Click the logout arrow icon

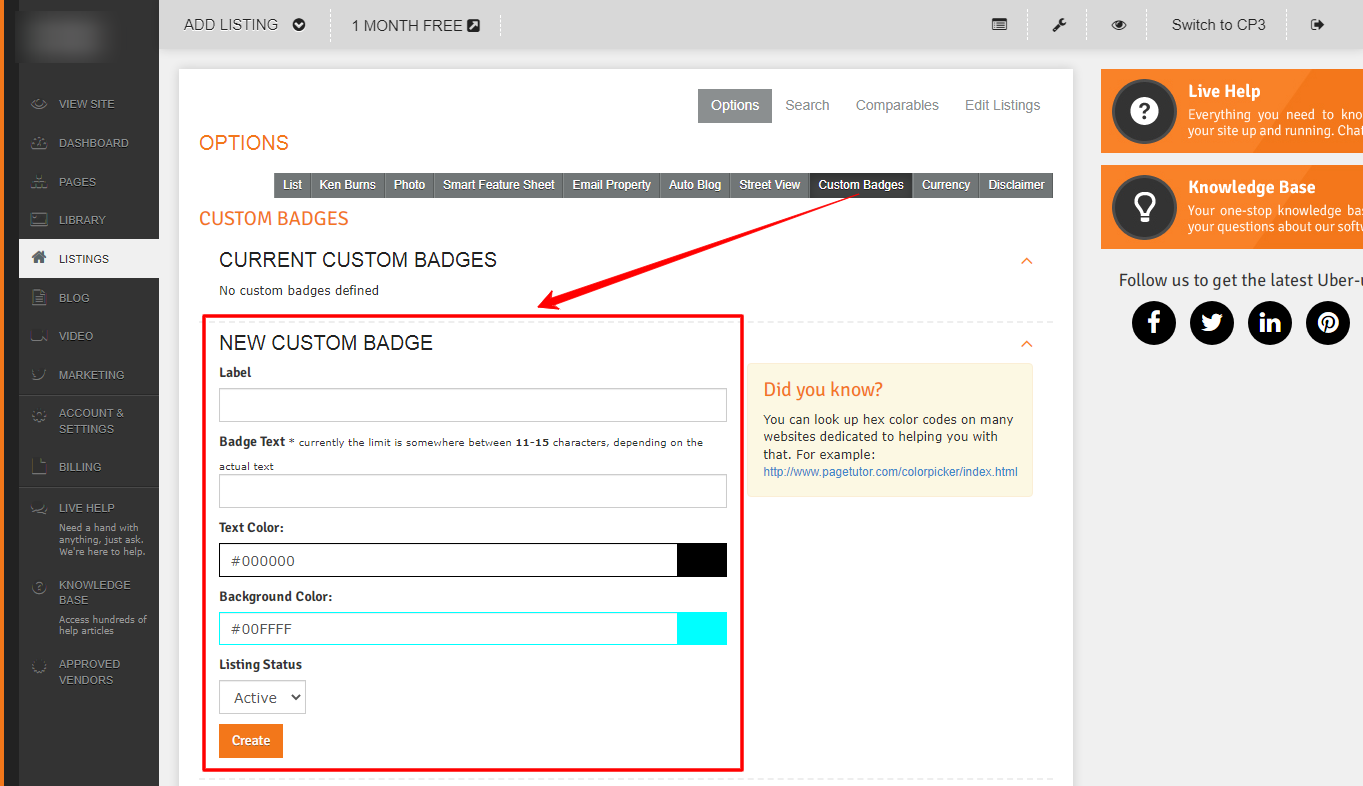pyautogui.click(x=1318, y=25)
